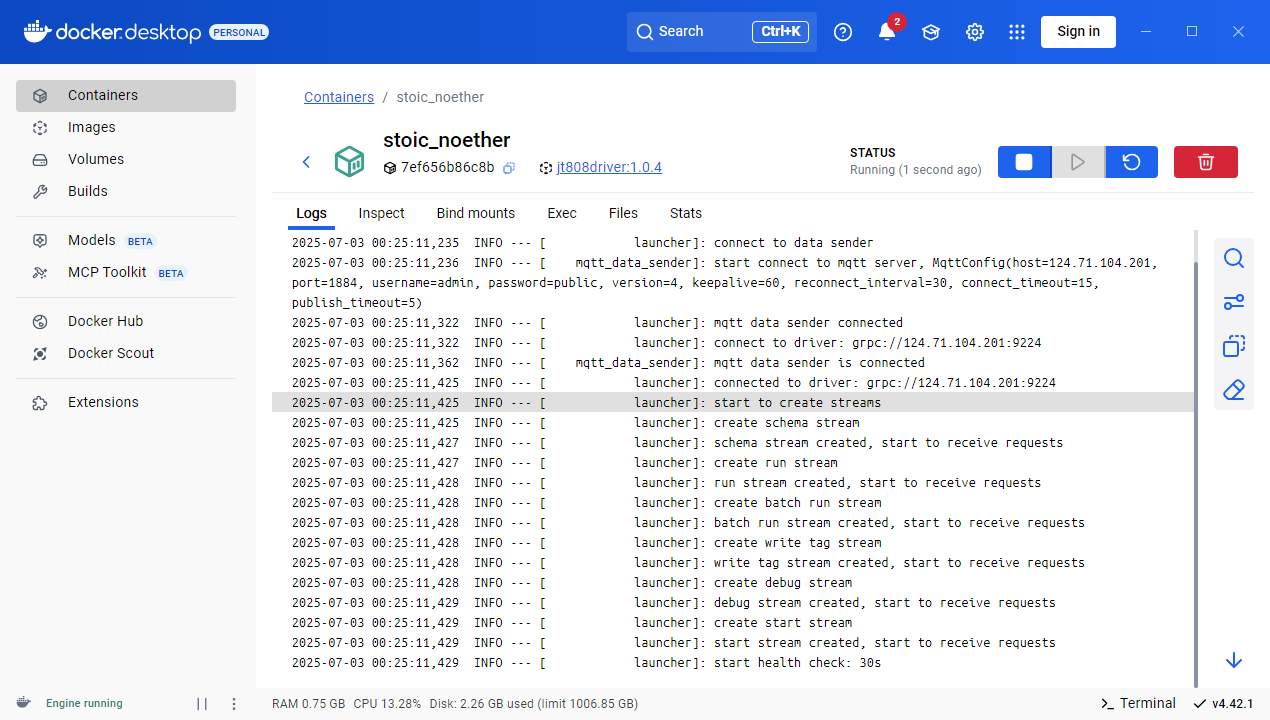Click the Docker Desktop whale logo

36,32
